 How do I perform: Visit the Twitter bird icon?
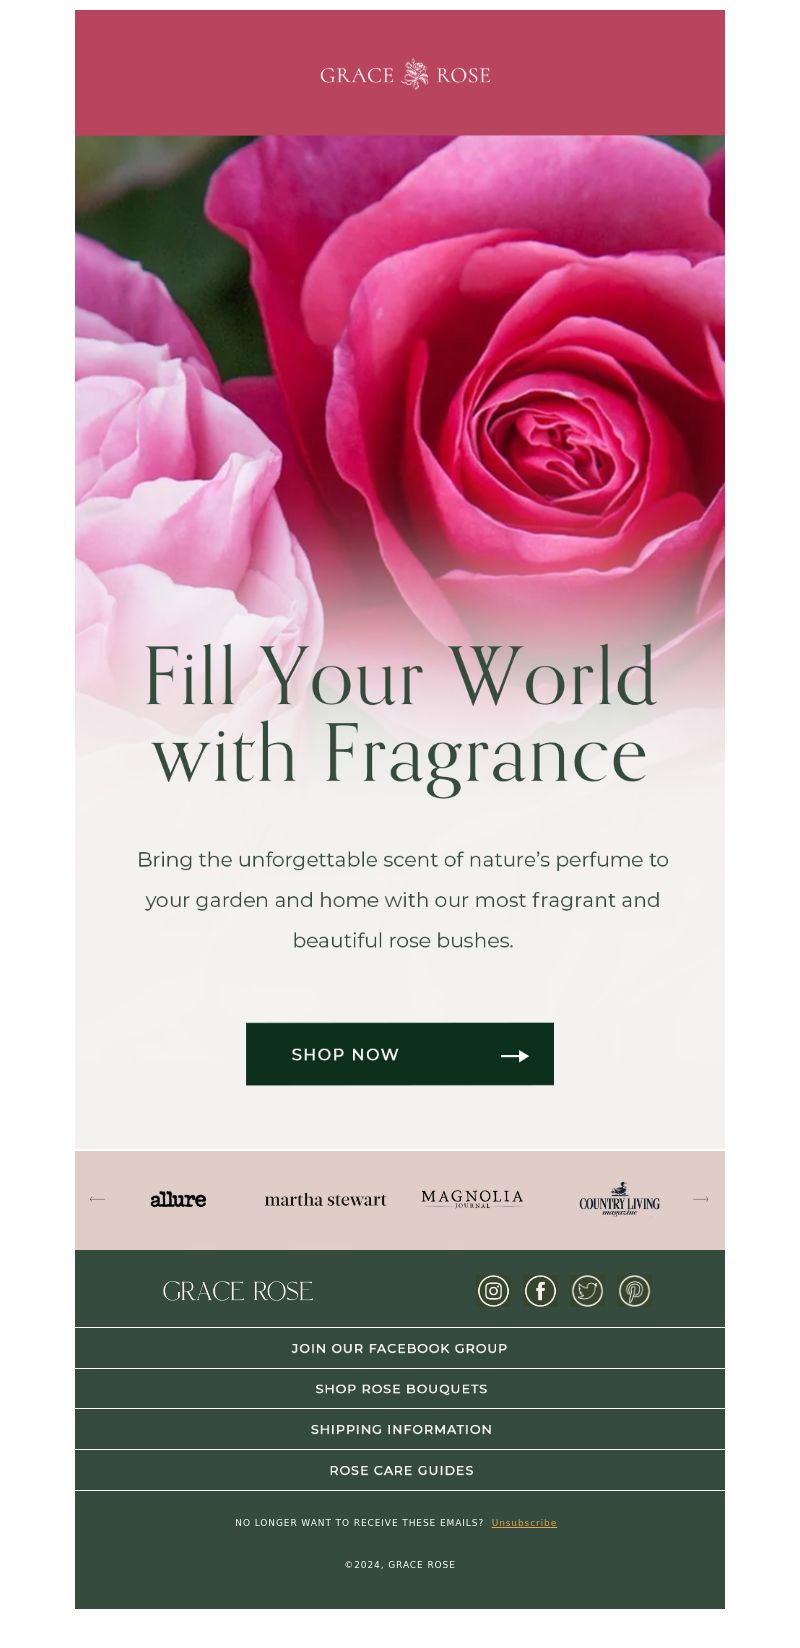click(x=587, y=1291)
